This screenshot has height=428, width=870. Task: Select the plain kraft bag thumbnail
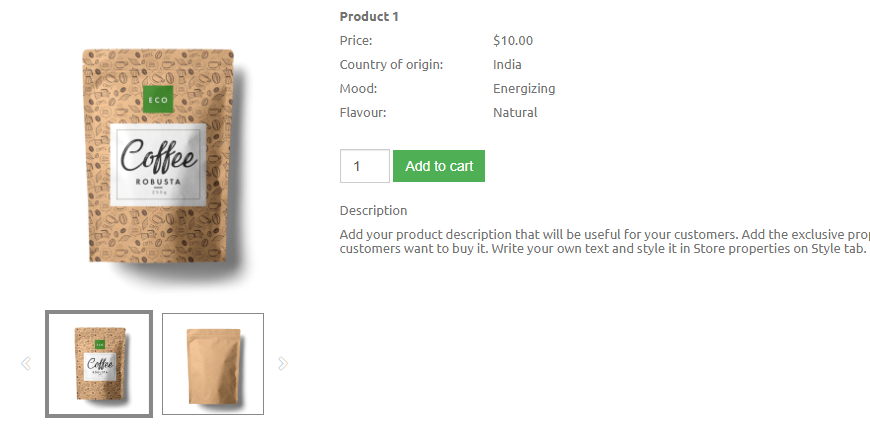pos(213,364)
